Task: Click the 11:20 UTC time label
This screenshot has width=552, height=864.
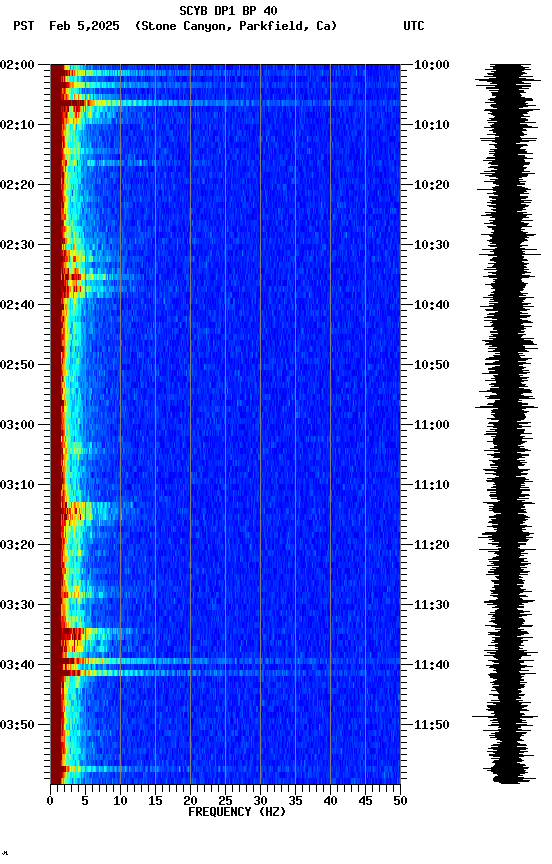Action: click(x=432, y=545)
